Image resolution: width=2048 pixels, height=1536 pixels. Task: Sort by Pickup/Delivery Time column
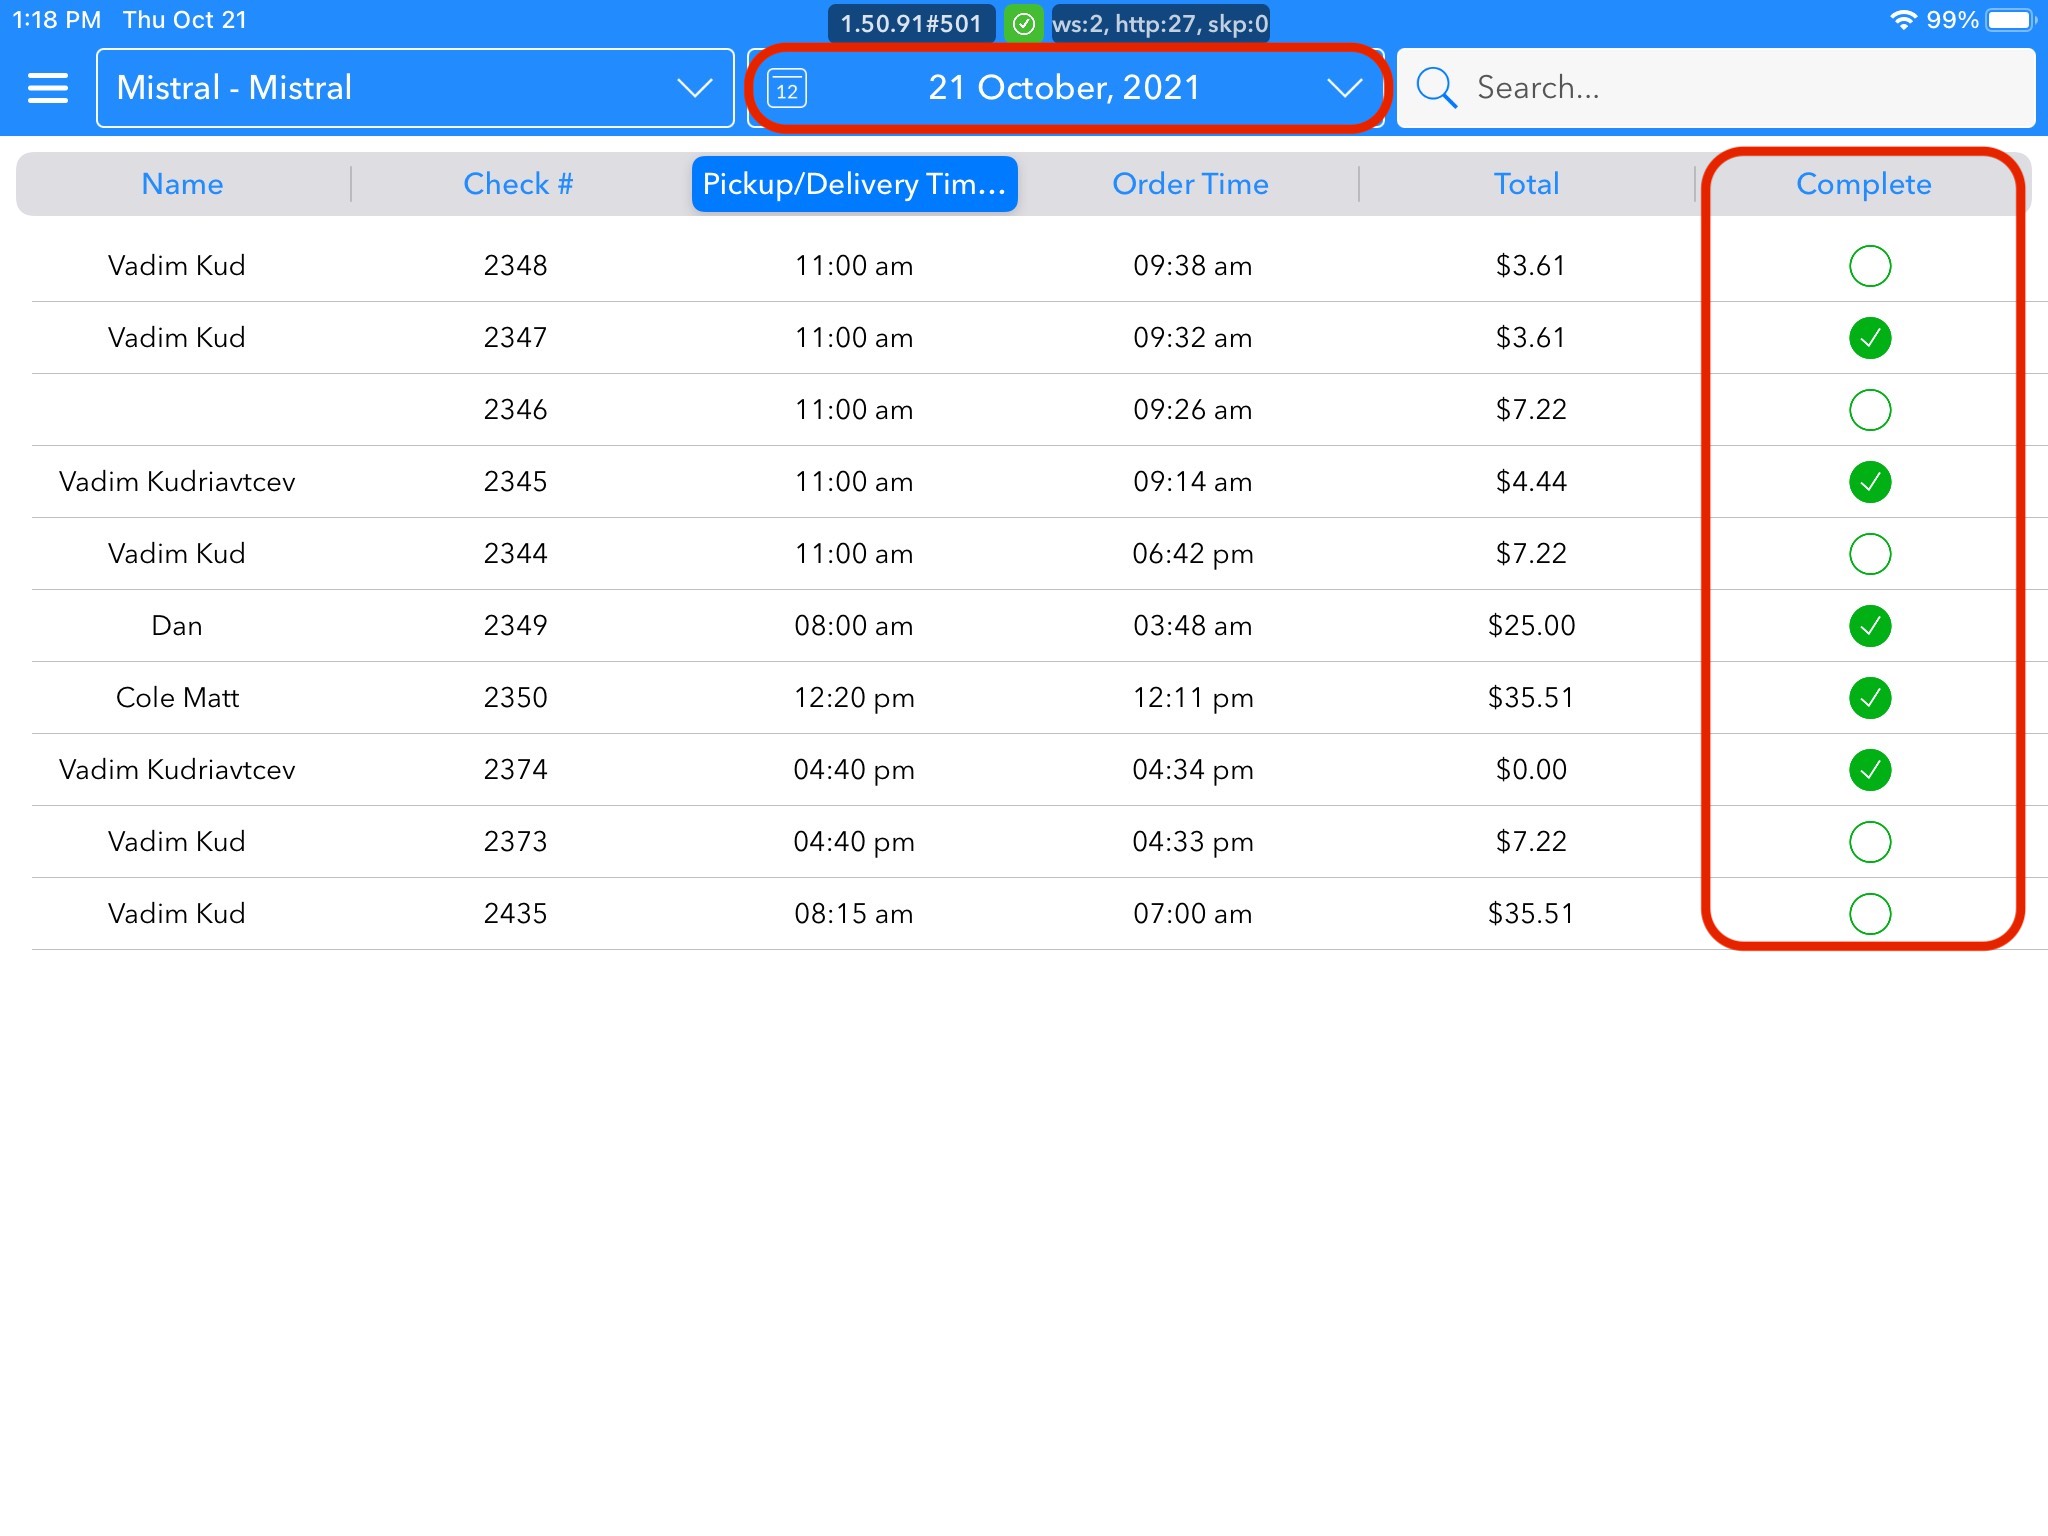[x=854, y=184]
